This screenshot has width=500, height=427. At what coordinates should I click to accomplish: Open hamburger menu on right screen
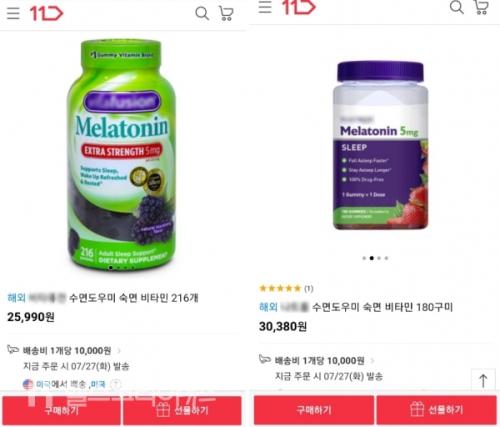[x=265, y=6]
